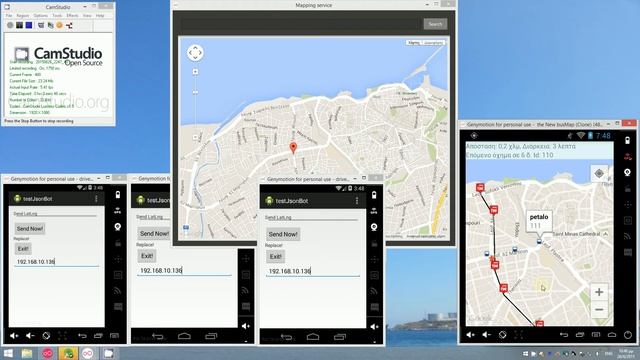The height and width of the screenshot is (360, 640).
Task: Toggle CamStudio compact view icon
Action: point(41,25)
